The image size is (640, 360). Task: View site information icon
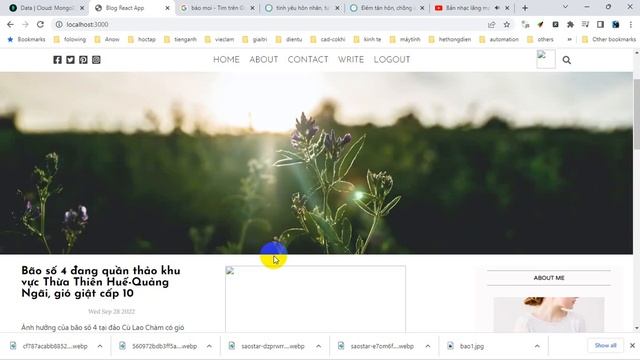coord(59,24)
